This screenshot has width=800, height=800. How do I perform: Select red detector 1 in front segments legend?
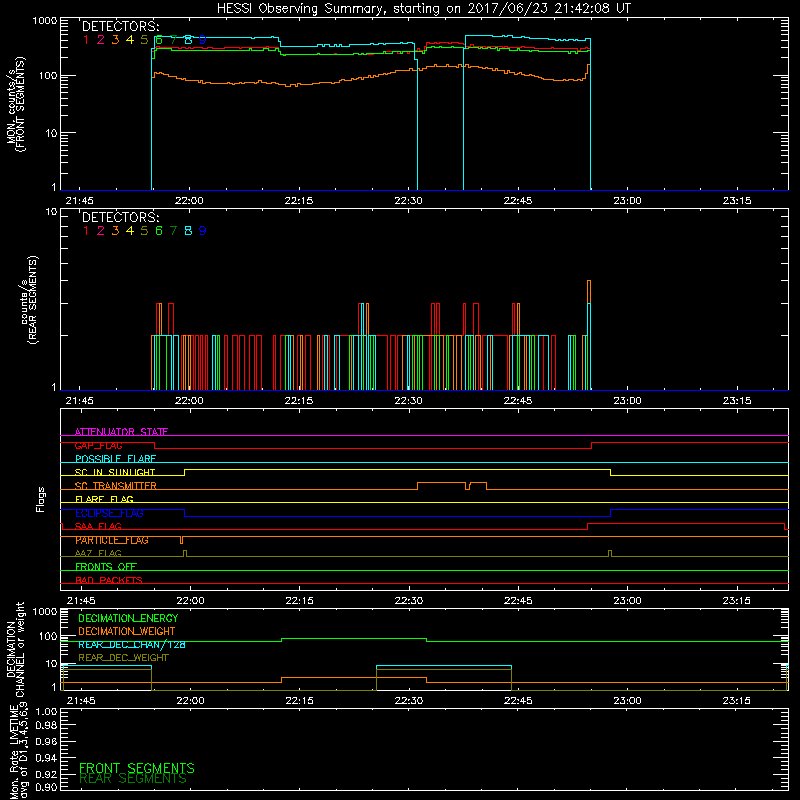point(86,40)
